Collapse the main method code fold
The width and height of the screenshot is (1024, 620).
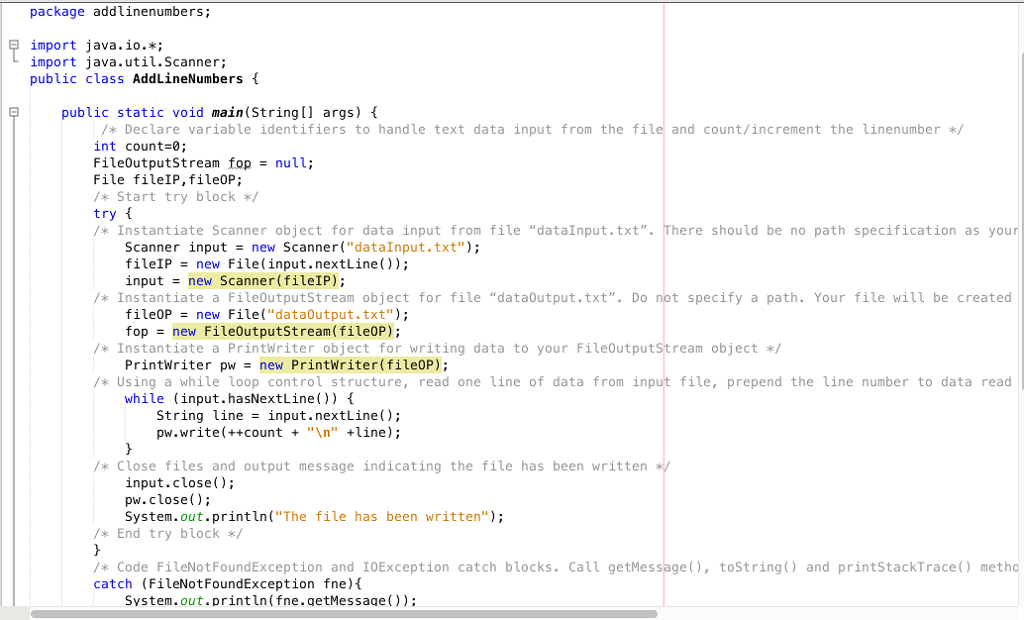click(x=12, y=112)
